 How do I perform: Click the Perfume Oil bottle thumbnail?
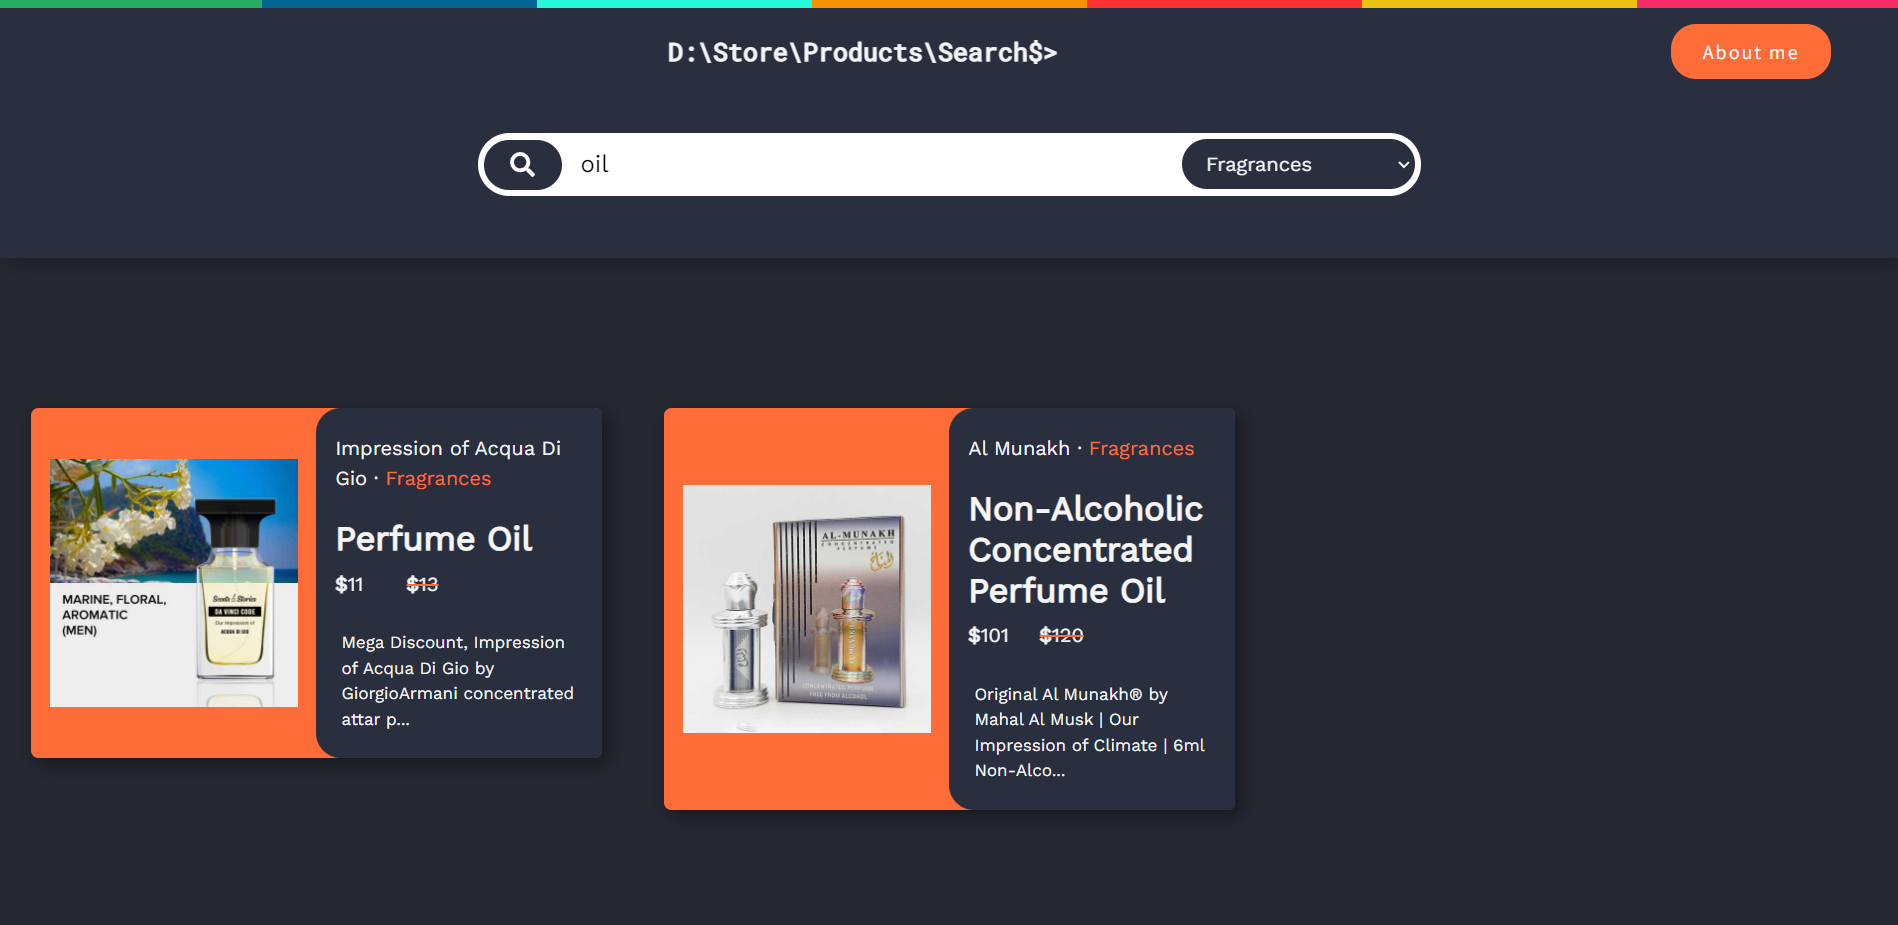(173, 582)
